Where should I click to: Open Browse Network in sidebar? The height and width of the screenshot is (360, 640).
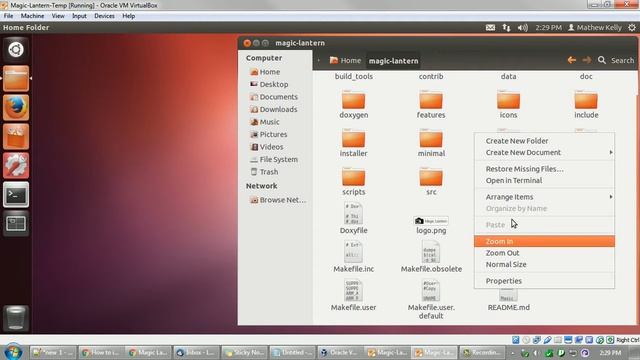point(278,200)
